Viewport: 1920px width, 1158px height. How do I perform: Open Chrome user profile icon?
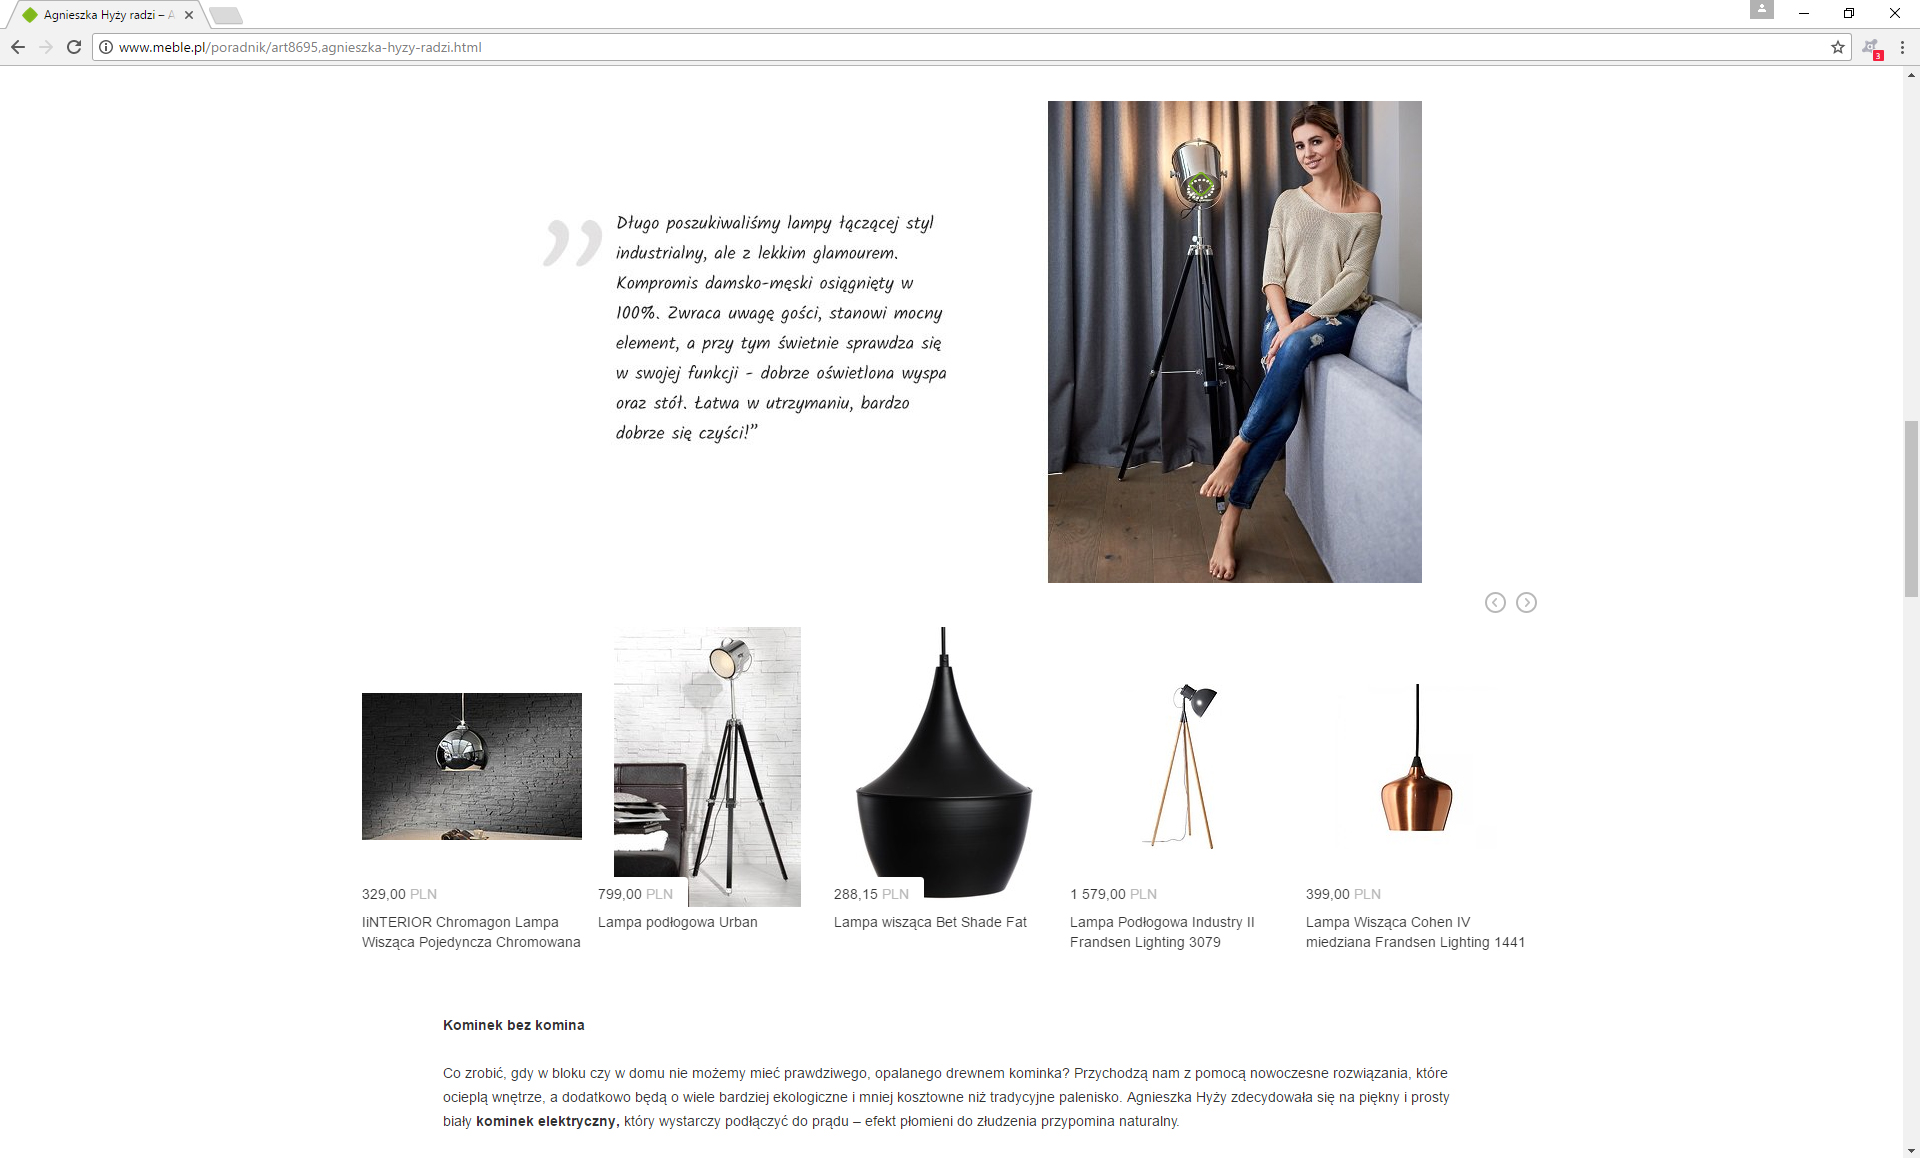click(1761, 9)
